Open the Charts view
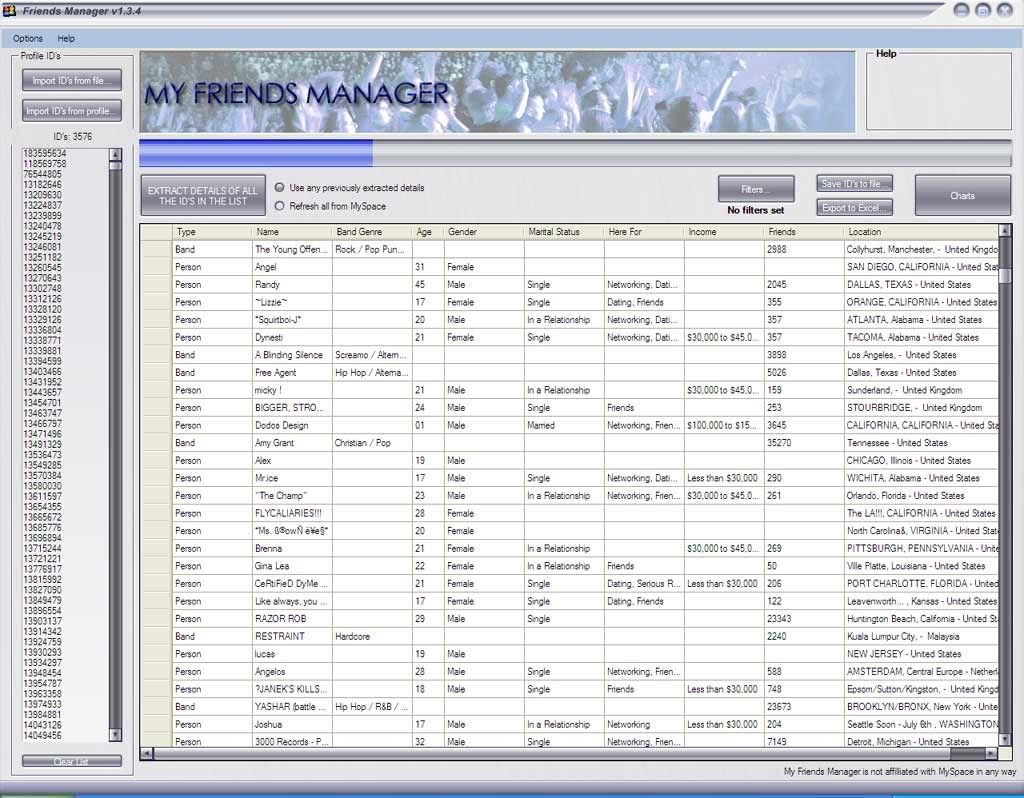Viewport: 1024px width, 798px height. (x=963, y=195)
